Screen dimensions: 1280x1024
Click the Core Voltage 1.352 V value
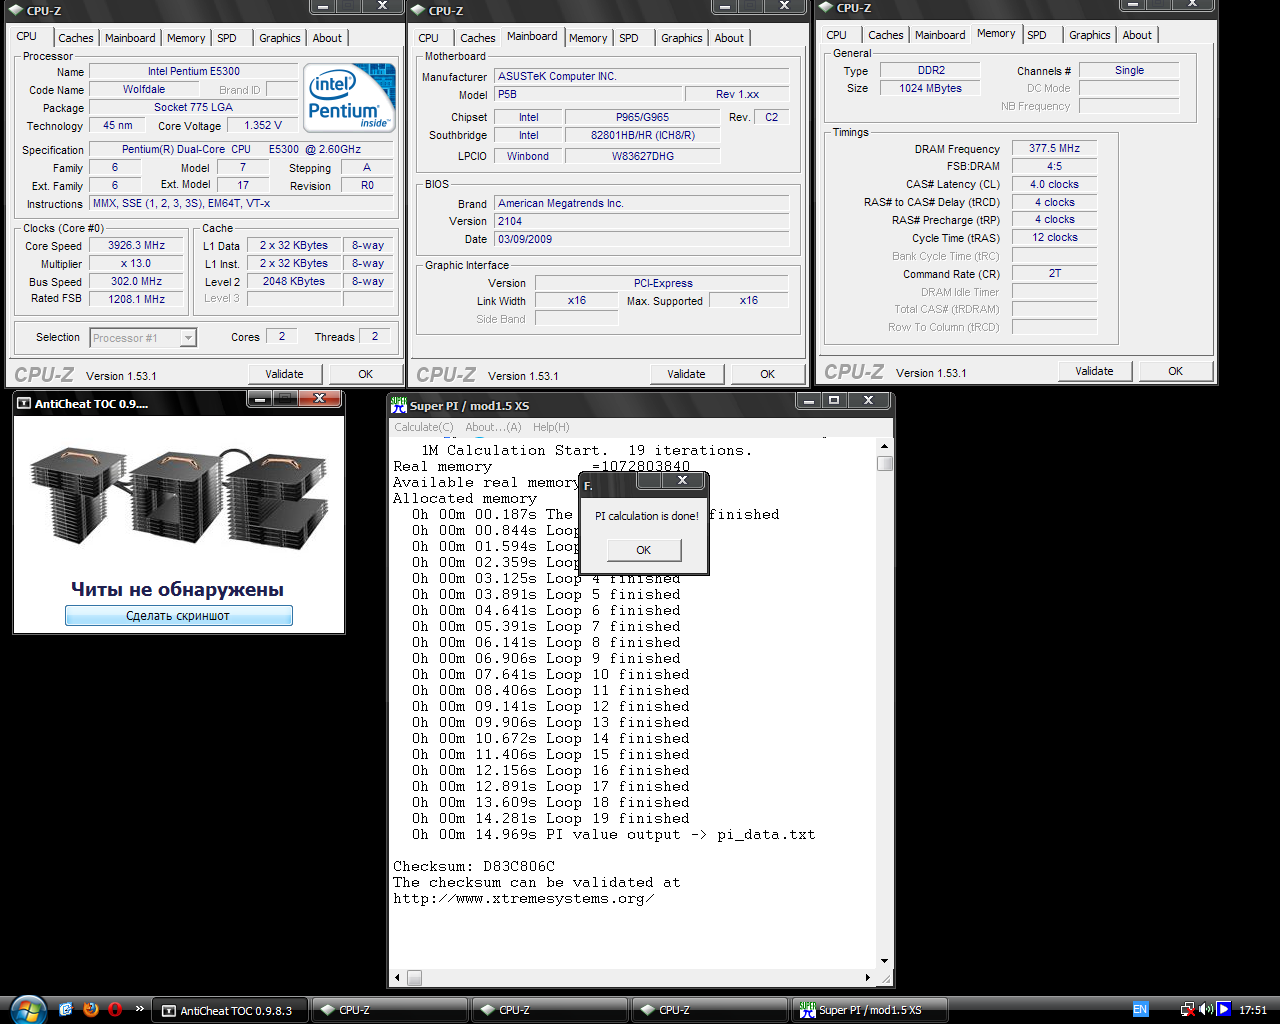coord(263,126)
